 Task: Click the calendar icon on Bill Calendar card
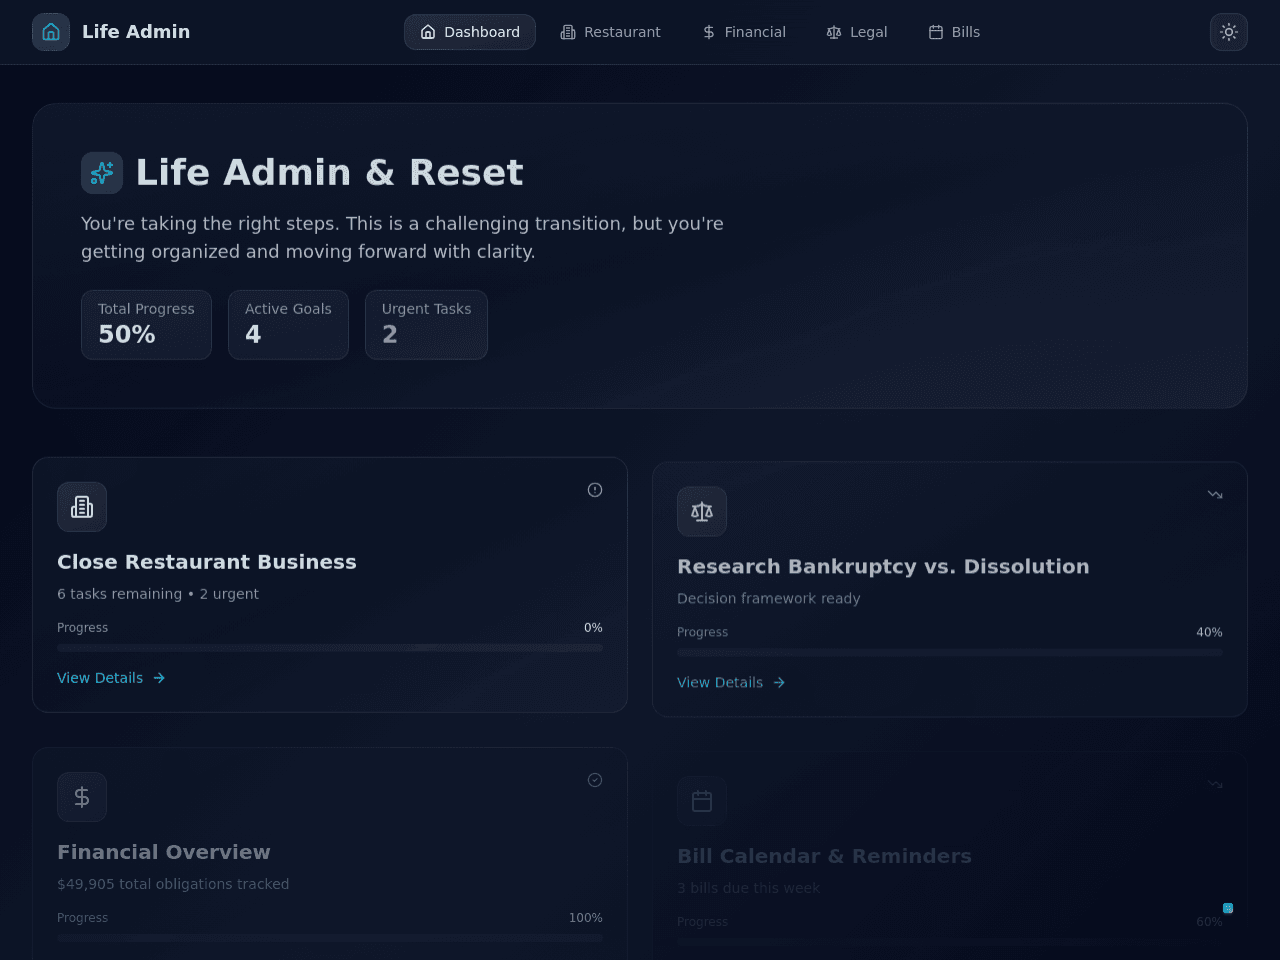(x=702, y=802)
